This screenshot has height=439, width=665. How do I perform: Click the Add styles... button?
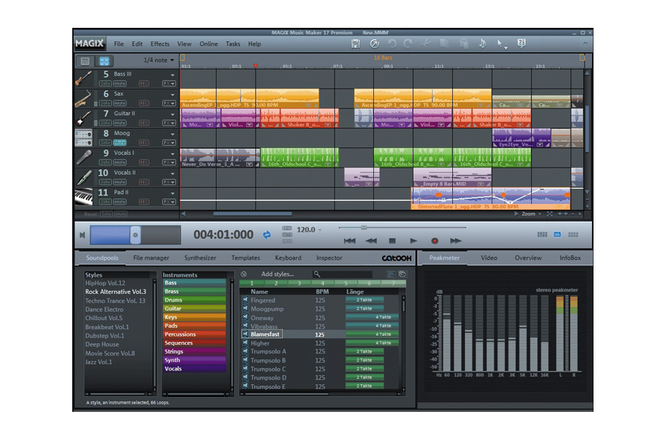pos(277,274)
